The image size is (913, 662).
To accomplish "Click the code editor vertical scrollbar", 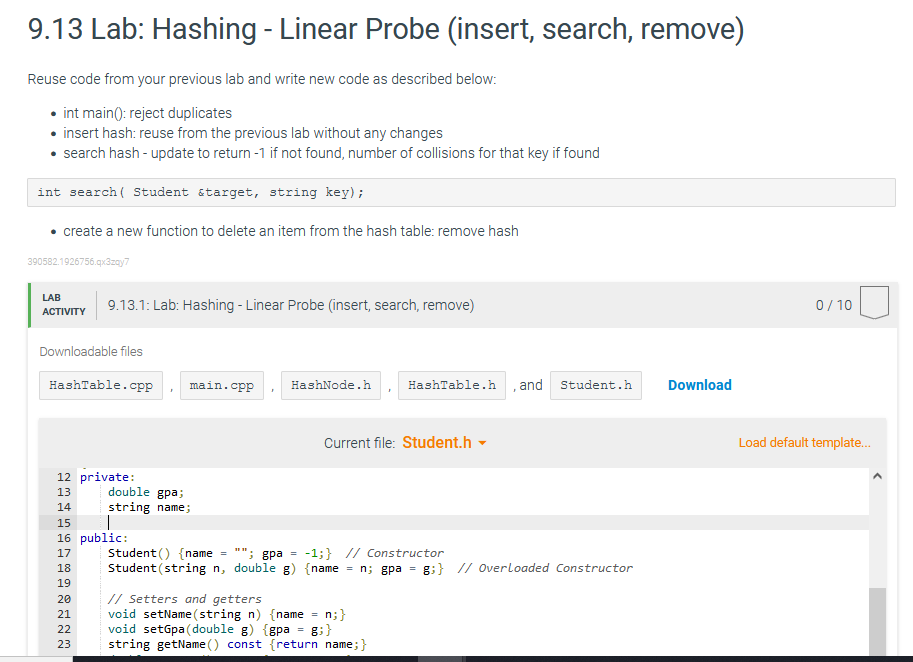I will tap(877, 560).
